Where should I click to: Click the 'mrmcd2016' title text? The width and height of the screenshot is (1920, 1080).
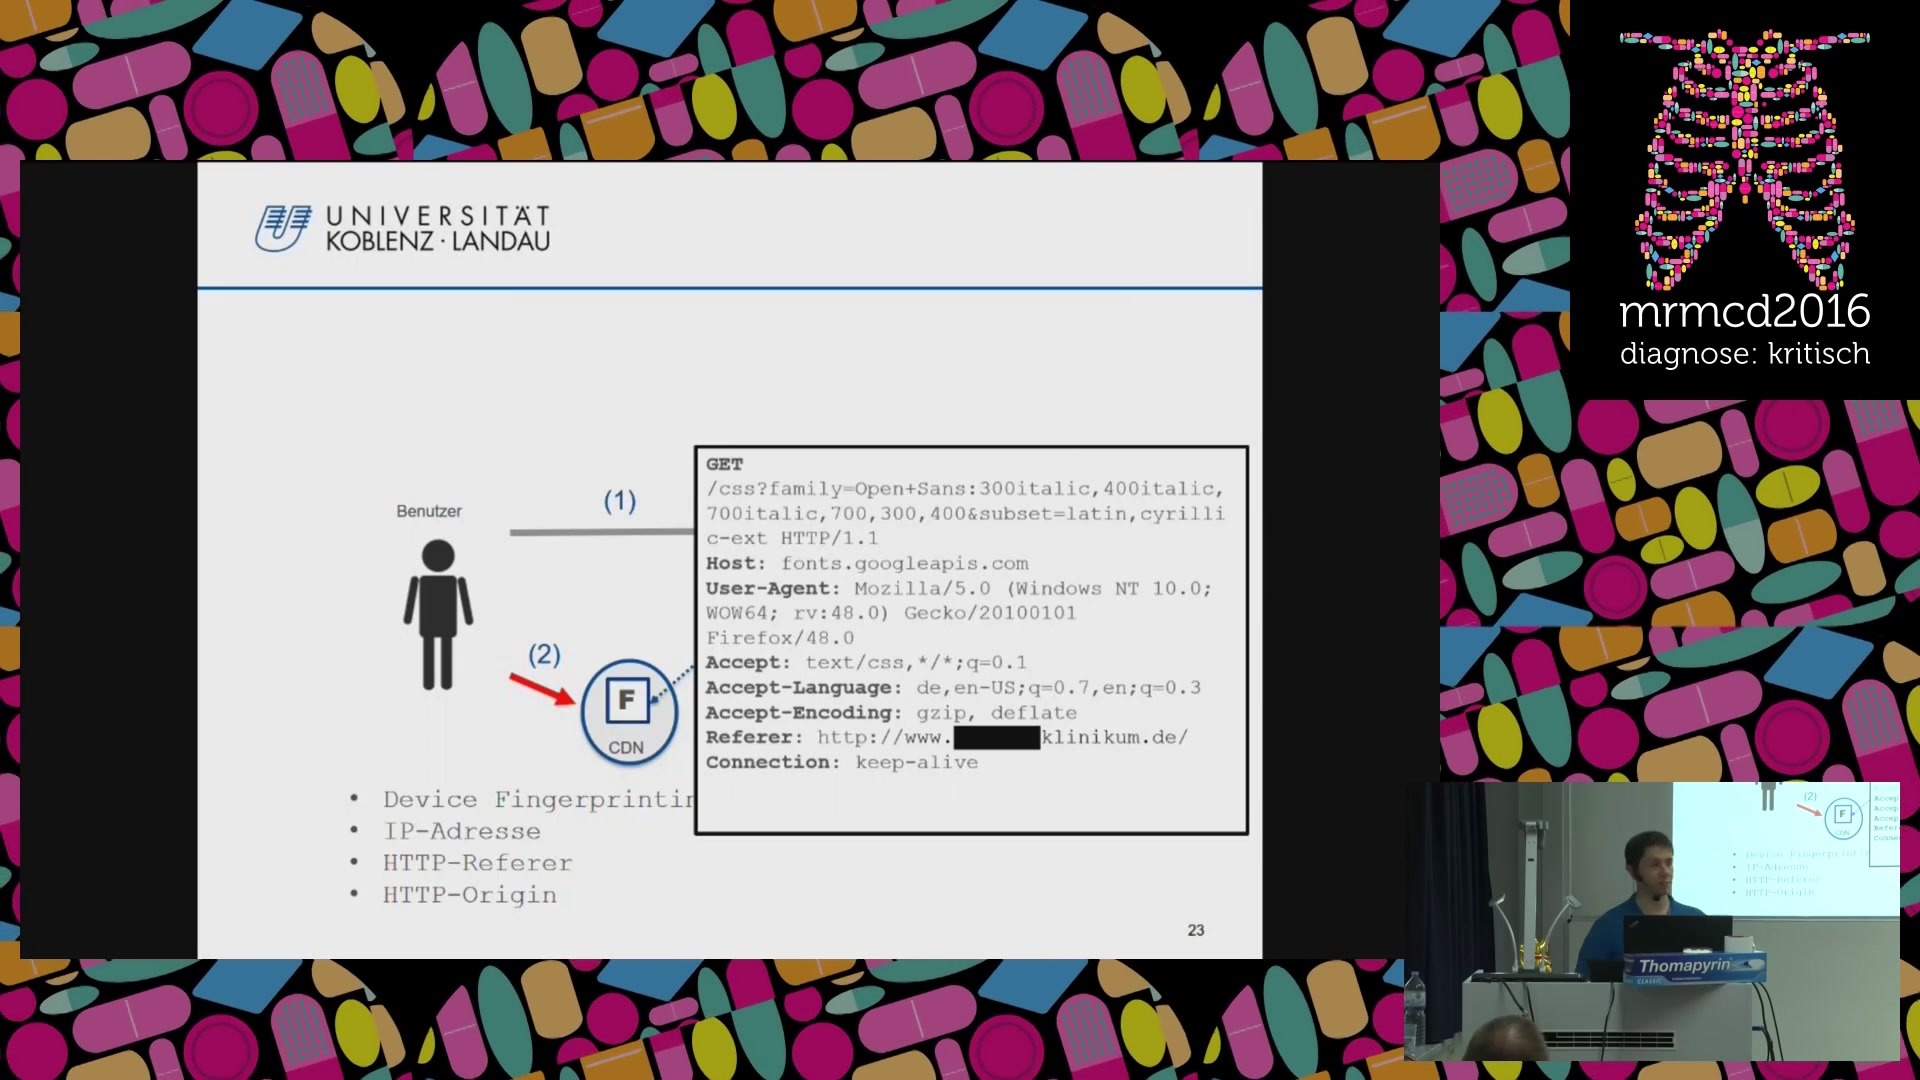[x=1744, y=311]
